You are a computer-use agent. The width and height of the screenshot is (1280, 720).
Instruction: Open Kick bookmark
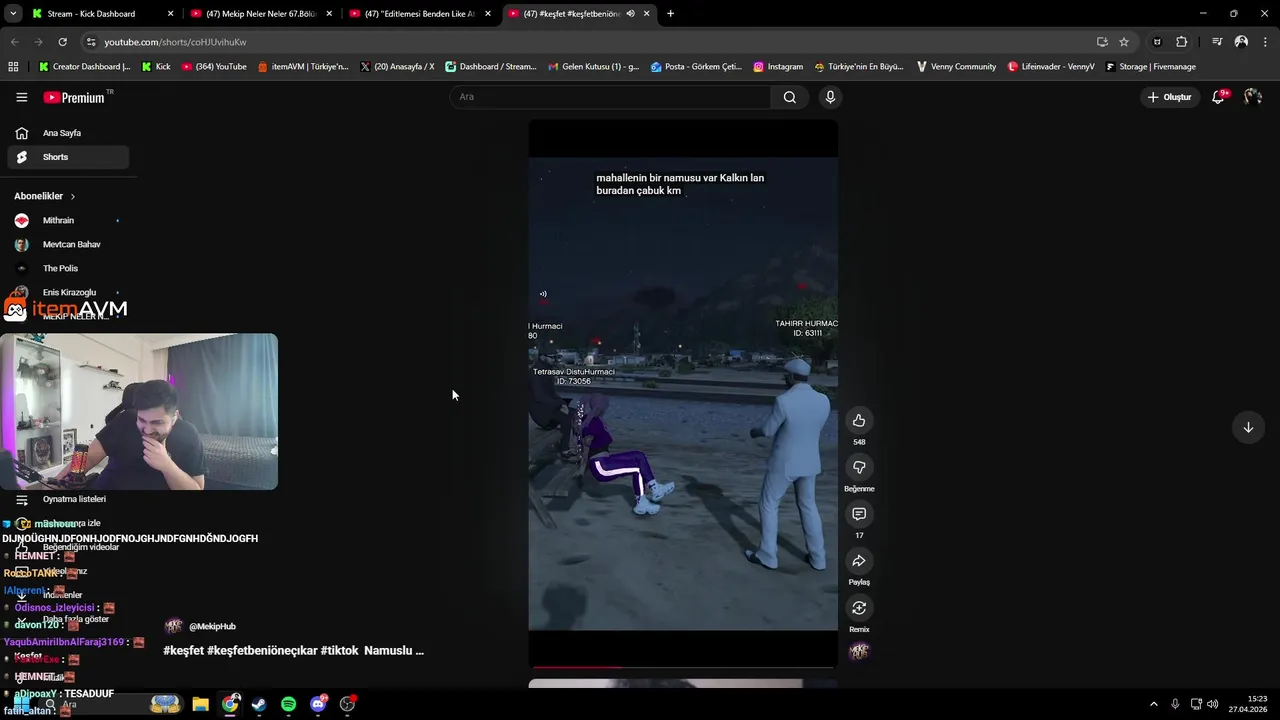pyautogui.click(x=156, y=67)
